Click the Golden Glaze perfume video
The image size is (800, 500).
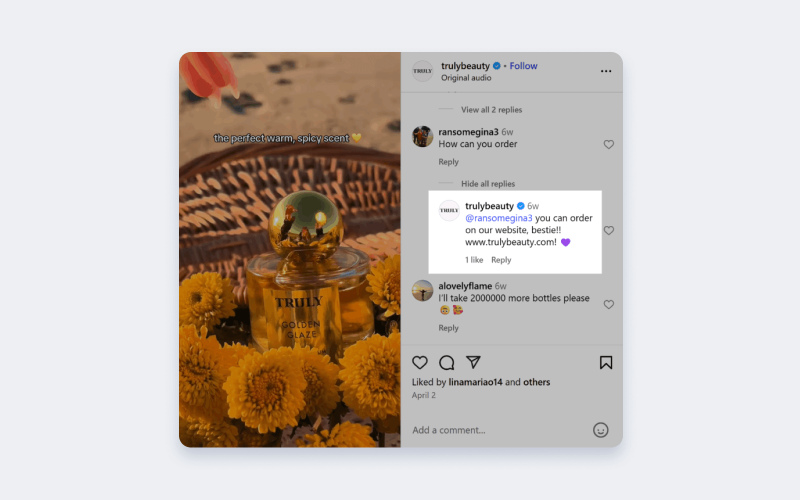click(290, 249)
